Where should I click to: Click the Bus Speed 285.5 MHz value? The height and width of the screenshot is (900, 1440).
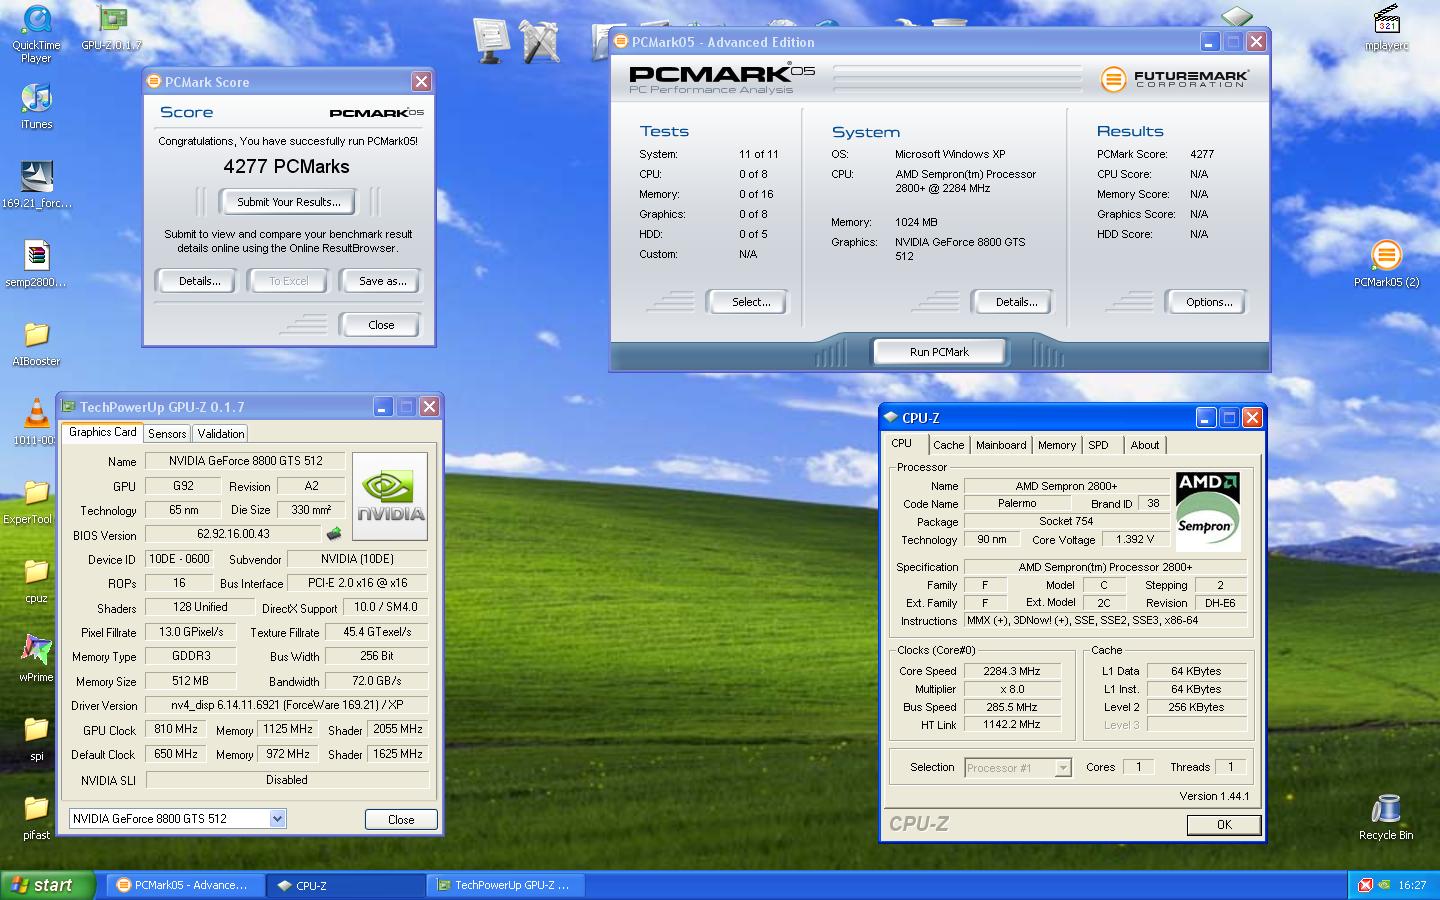pyautogui.click(x=1012, y=707)
